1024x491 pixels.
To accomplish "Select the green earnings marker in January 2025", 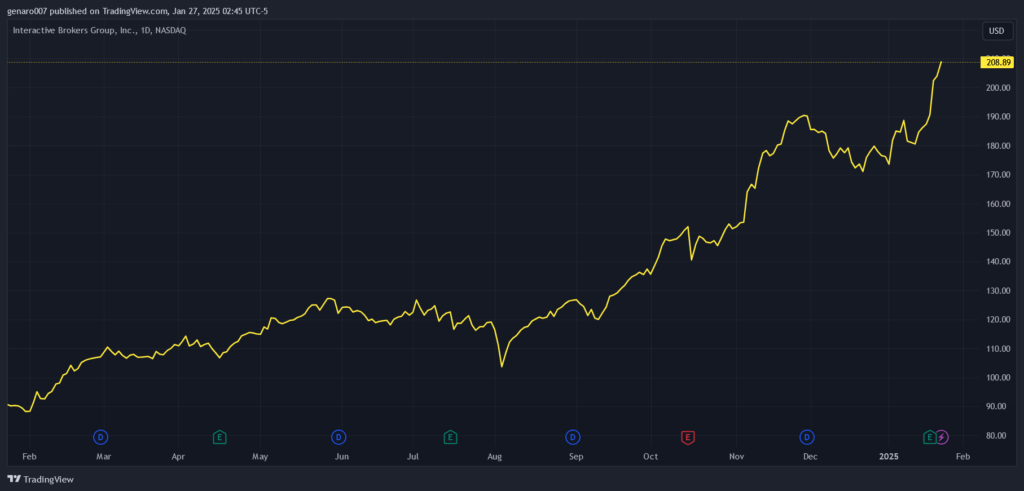I will click(x=929, y=437).
